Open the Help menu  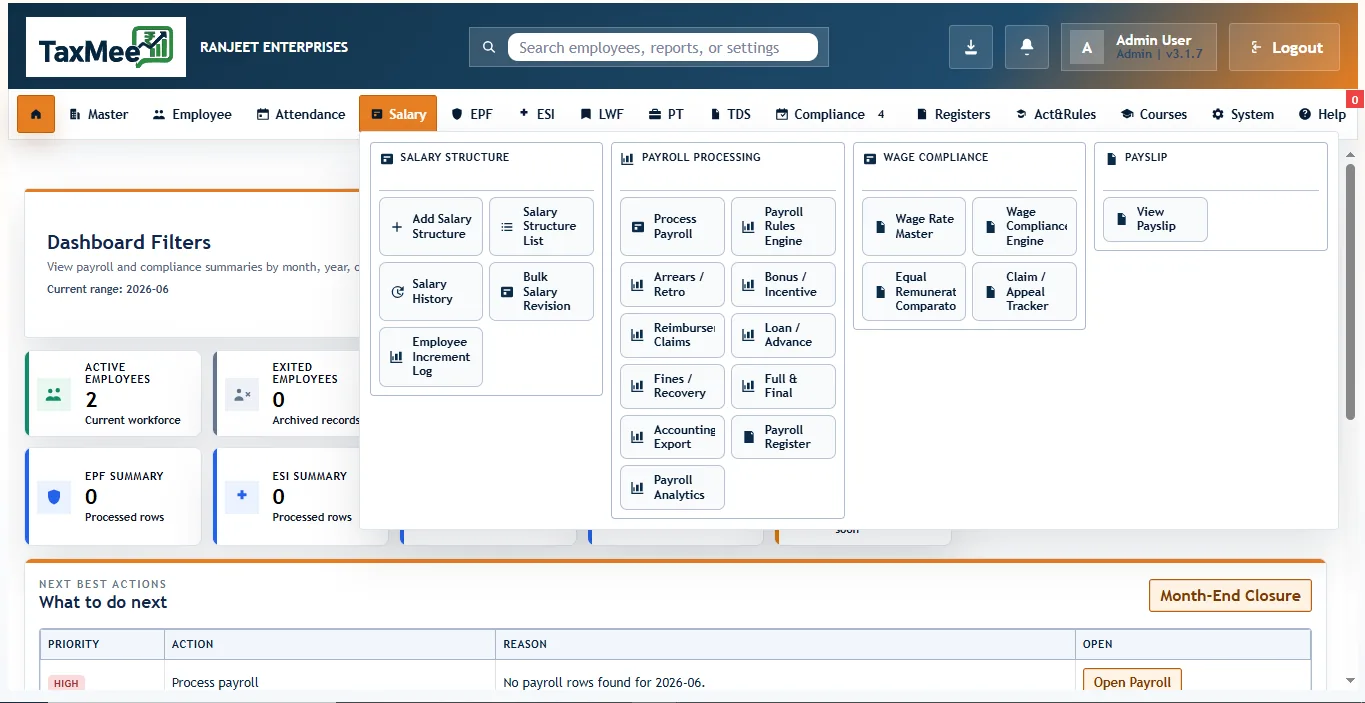click(x=1322, y=114)
